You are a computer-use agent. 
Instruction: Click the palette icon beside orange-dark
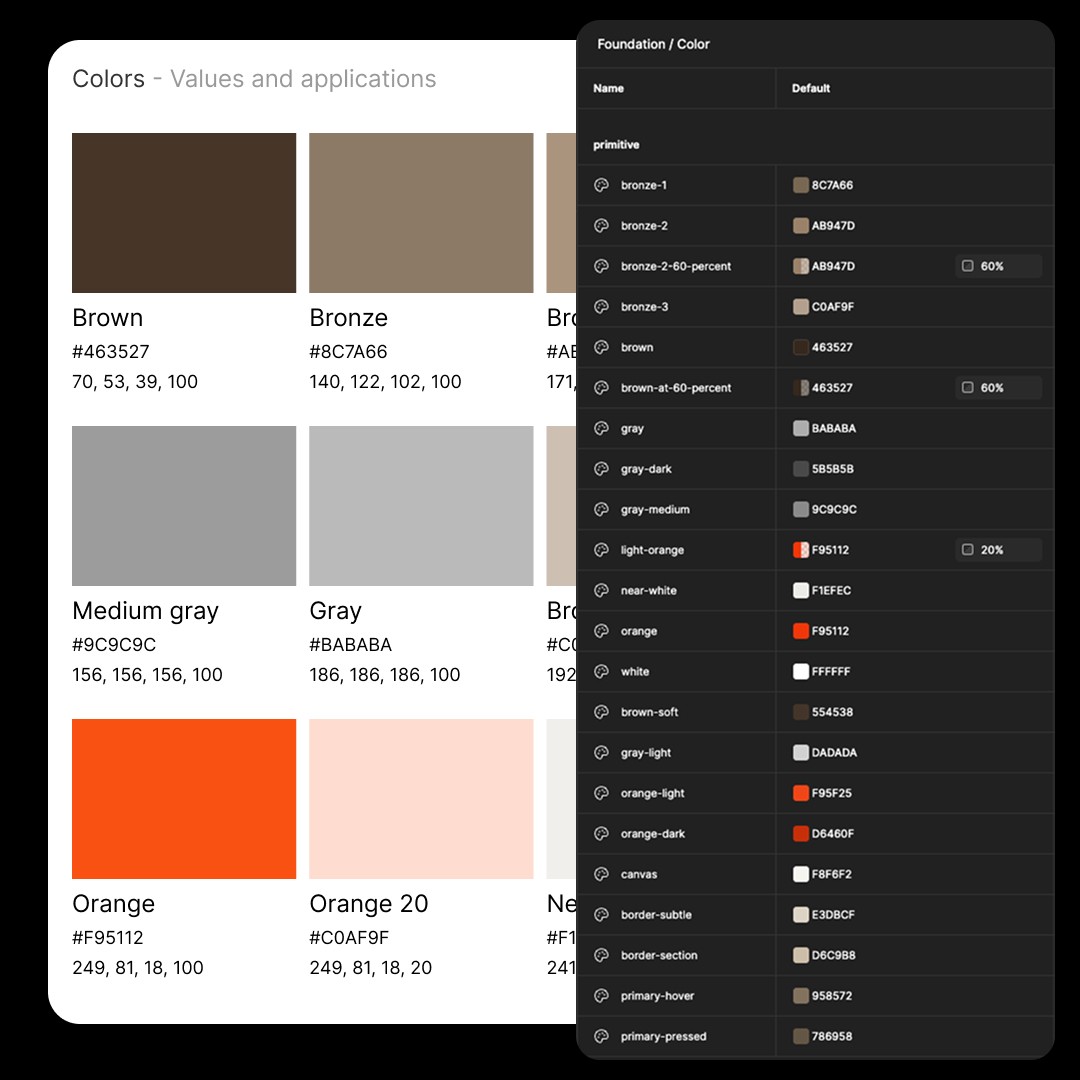[601, 833]
